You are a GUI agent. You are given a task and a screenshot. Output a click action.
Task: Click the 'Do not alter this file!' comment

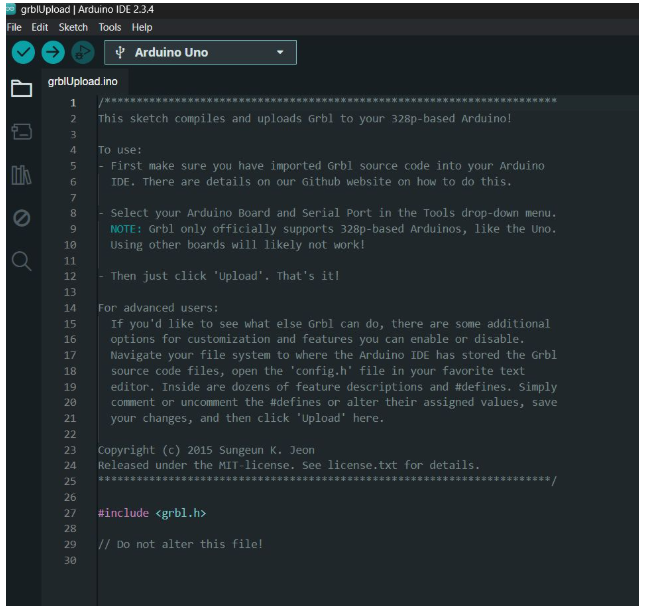[180, 544]
